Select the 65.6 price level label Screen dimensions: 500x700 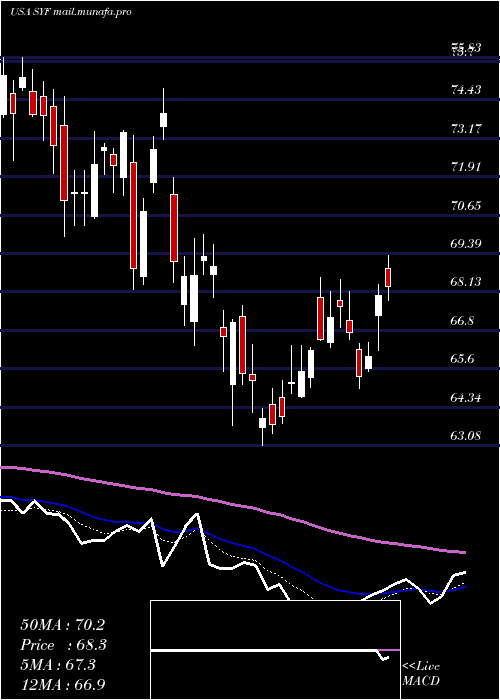coord(463,359)
